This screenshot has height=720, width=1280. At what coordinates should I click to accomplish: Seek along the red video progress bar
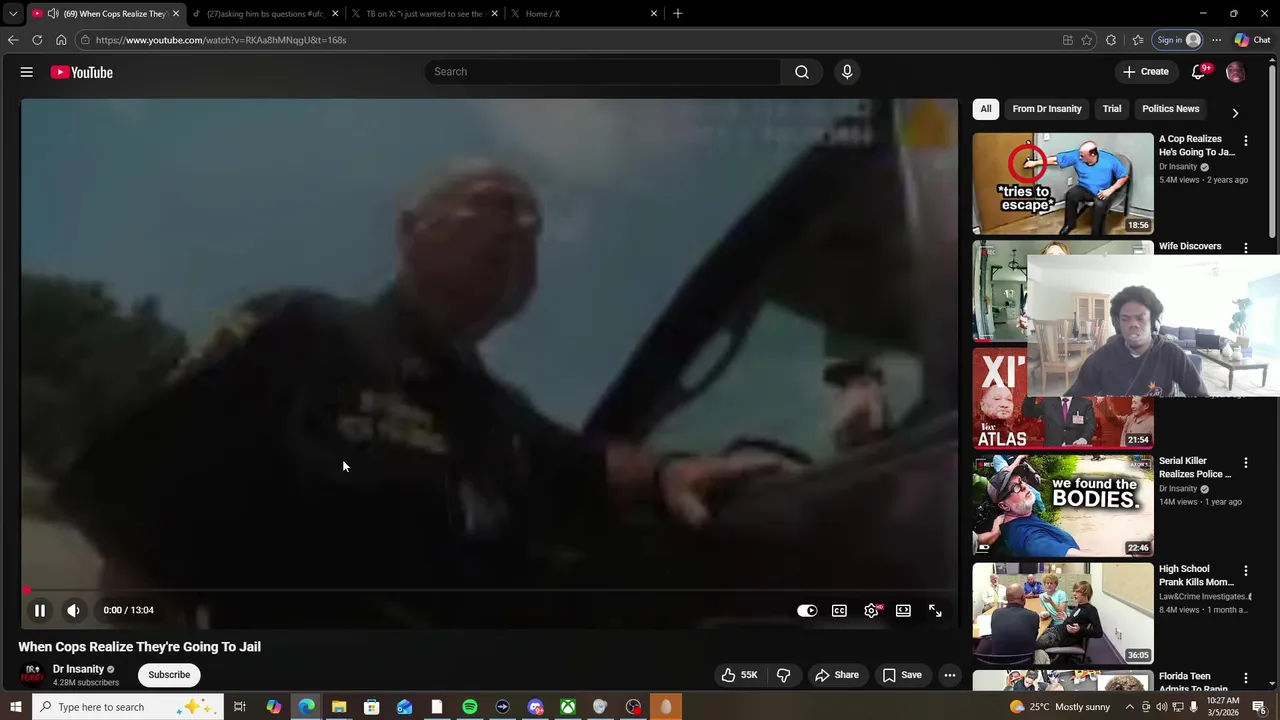click(490, 590)
